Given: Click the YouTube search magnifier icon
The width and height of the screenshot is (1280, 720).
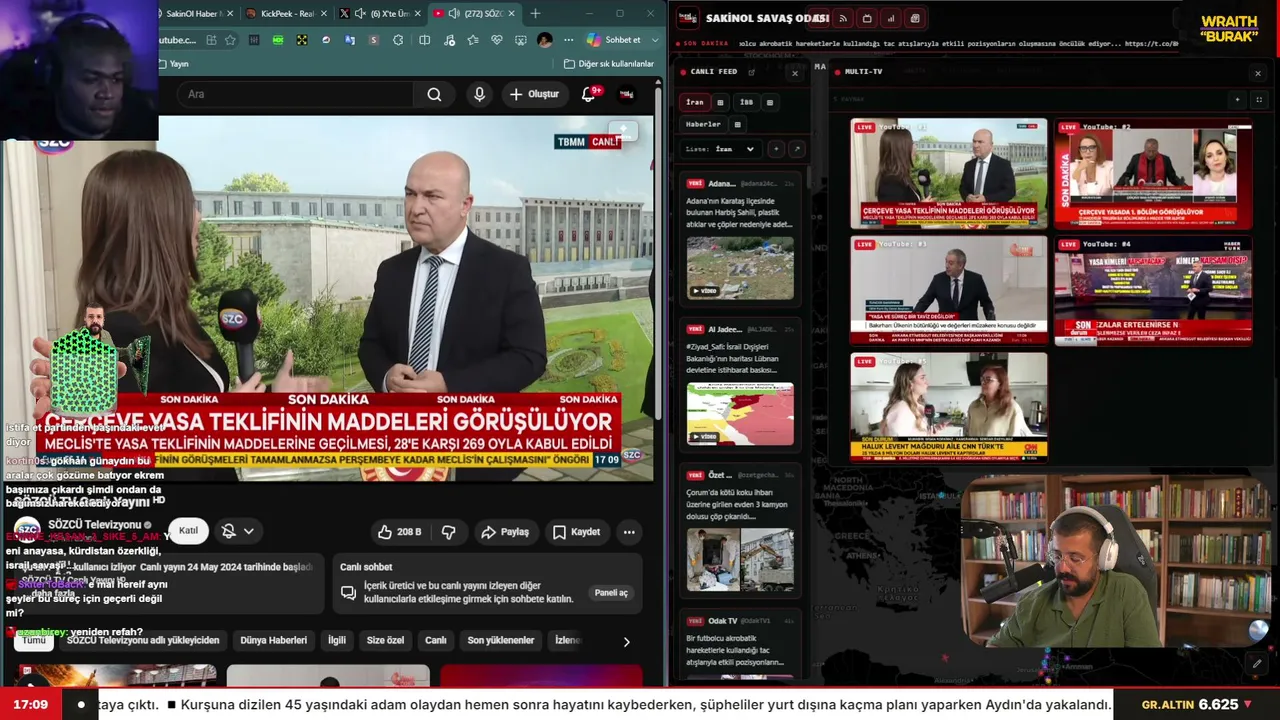Looking at the screenshot, I should click(x=434, y=94).
